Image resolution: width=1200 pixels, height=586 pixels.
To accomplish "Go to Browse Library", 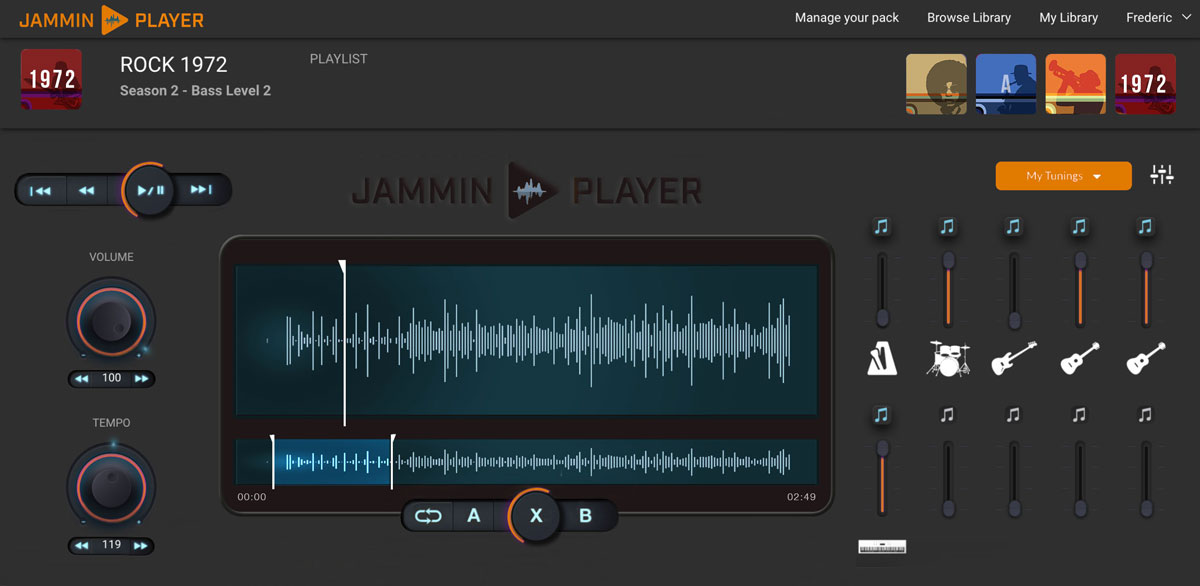I will click(x=969, y=18).
